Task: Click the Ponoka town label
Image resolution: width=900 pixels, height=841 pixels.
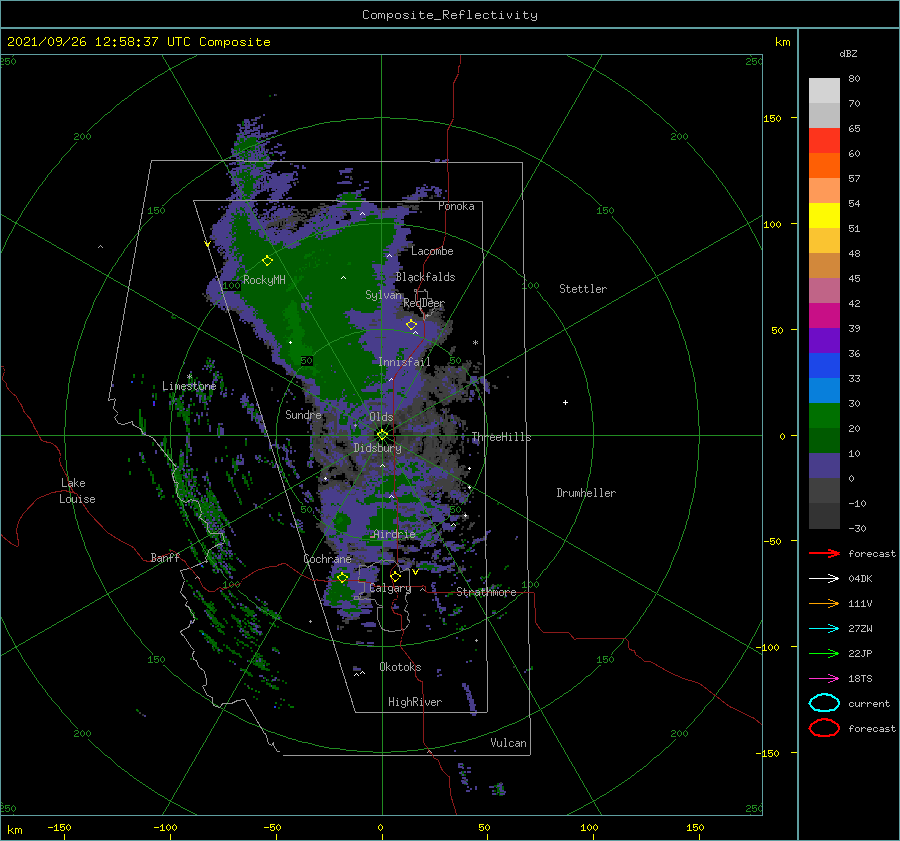Action: [x=456, y=206]
